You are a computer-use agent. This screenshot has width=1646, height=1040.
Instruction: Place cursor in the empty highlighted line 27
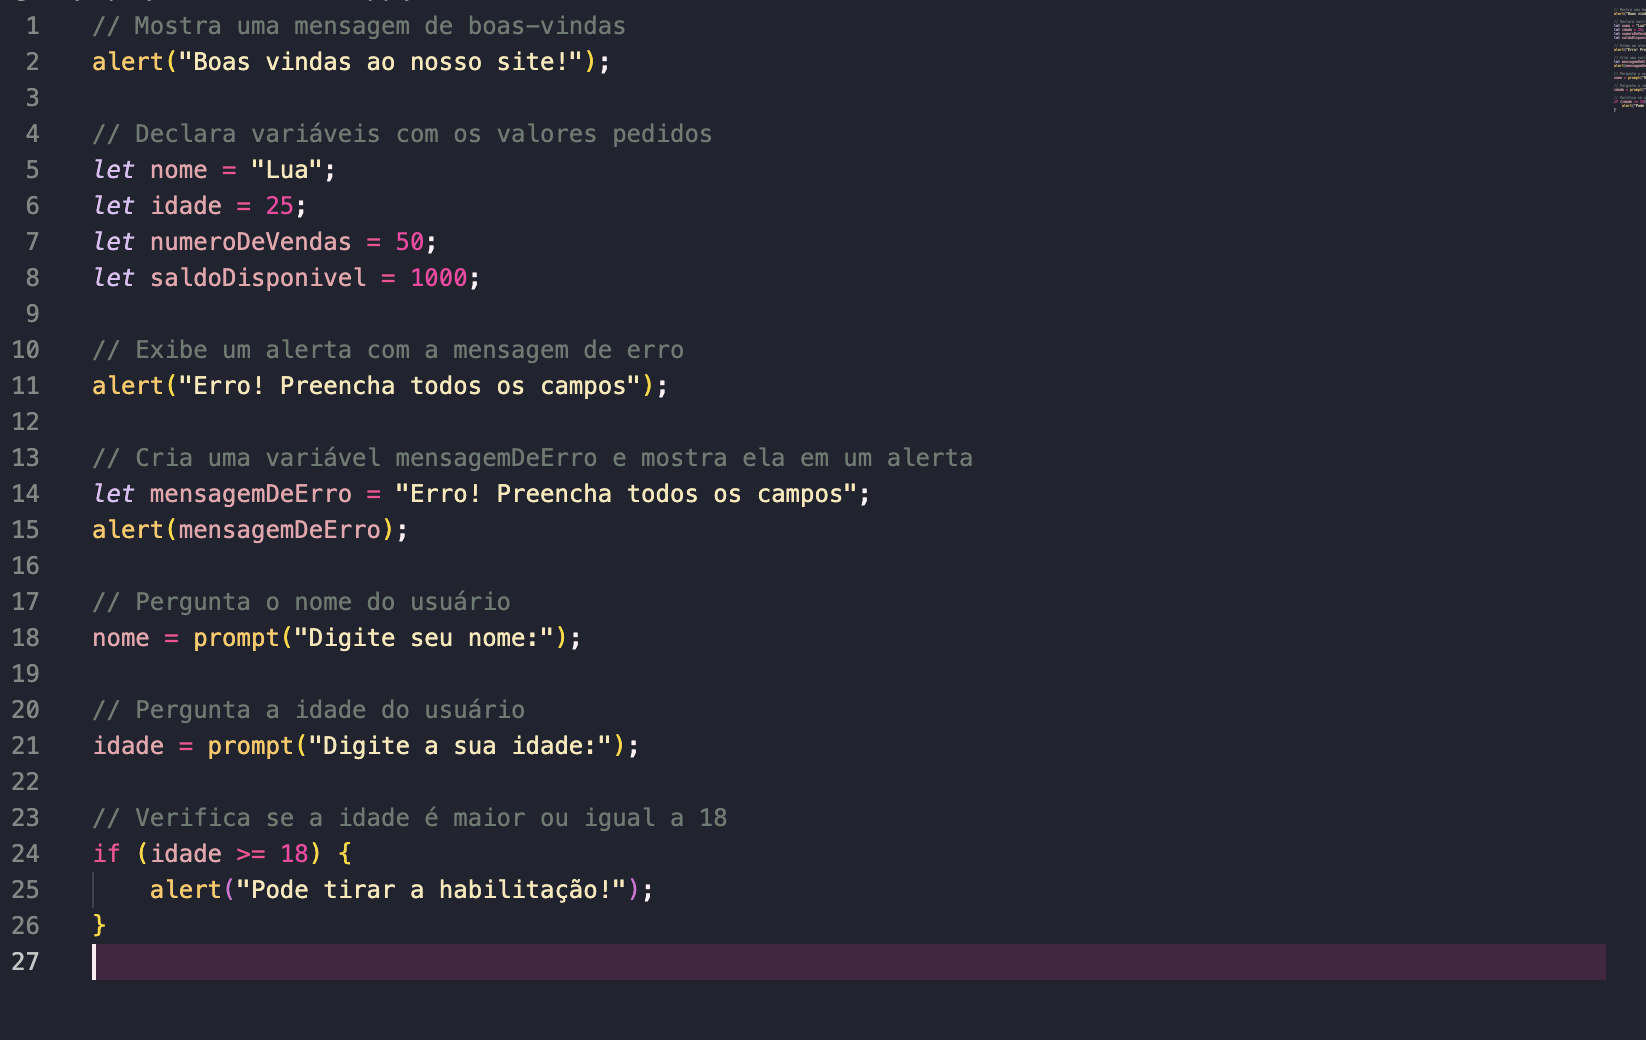coord(849,962)
